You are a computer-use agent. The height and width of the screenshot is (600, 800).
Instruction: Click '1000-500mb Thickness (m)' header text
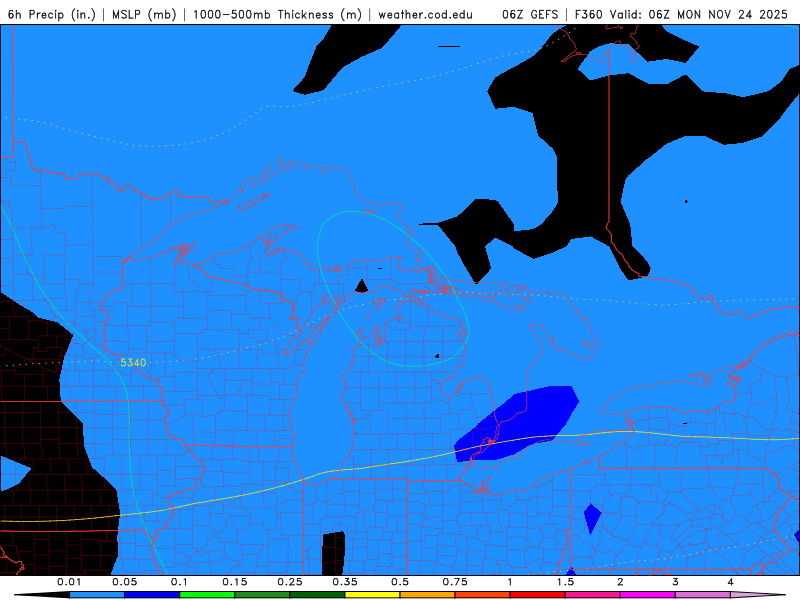click(x=277, y=14)
